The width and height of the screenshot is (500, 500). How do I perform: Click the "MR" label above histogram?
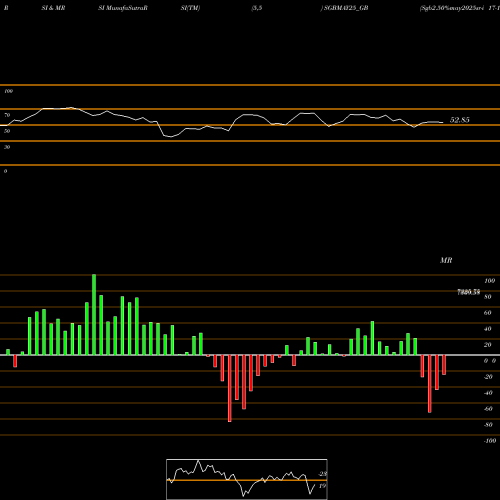(446, 260)
